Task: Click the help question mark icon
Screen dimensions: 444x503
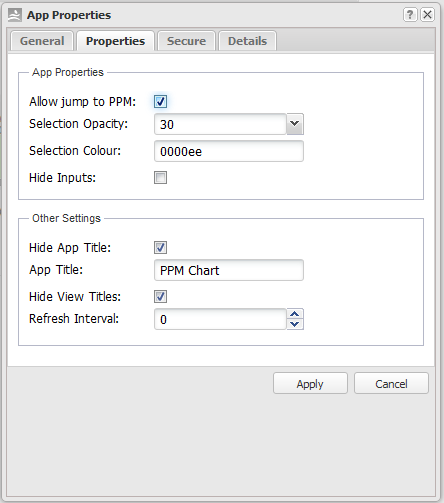Action: pos(410,15)
